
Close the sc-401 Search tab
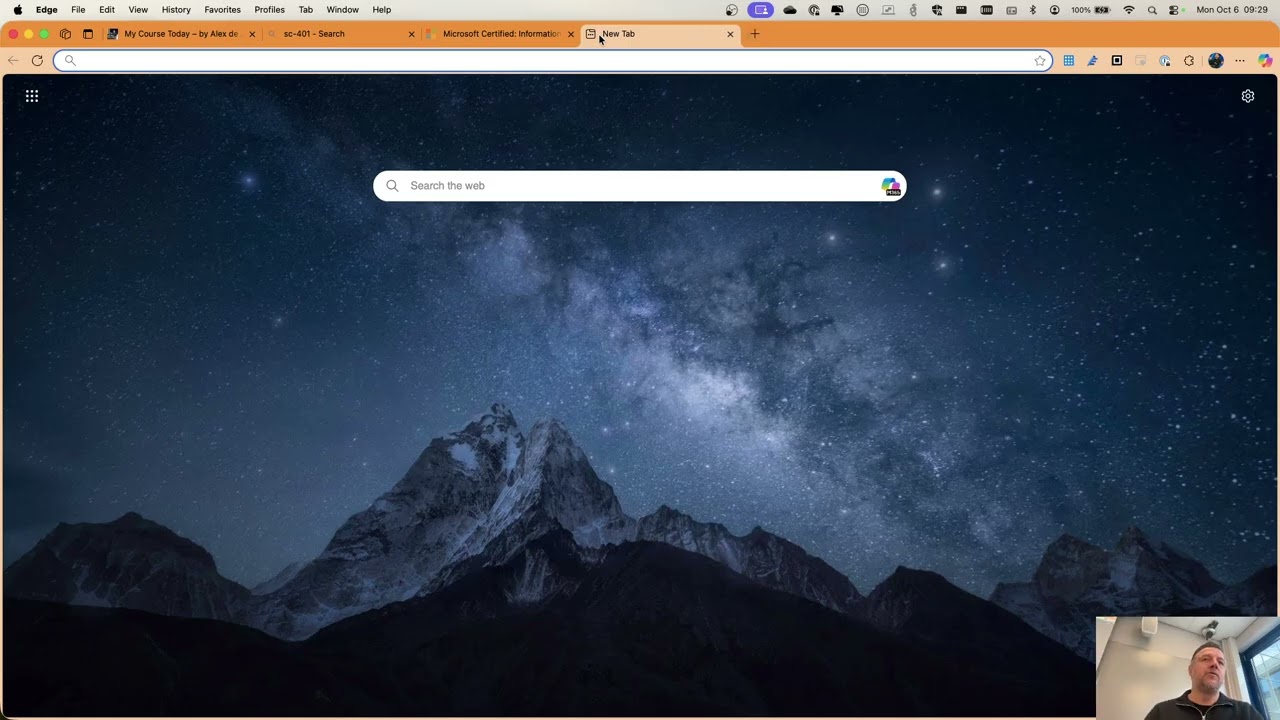pos(411,34)
